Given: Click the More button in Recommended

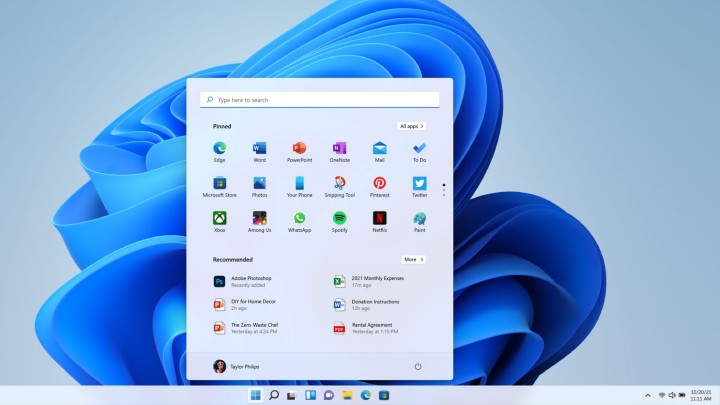Looking at the screenshot, I should point(414,259).
